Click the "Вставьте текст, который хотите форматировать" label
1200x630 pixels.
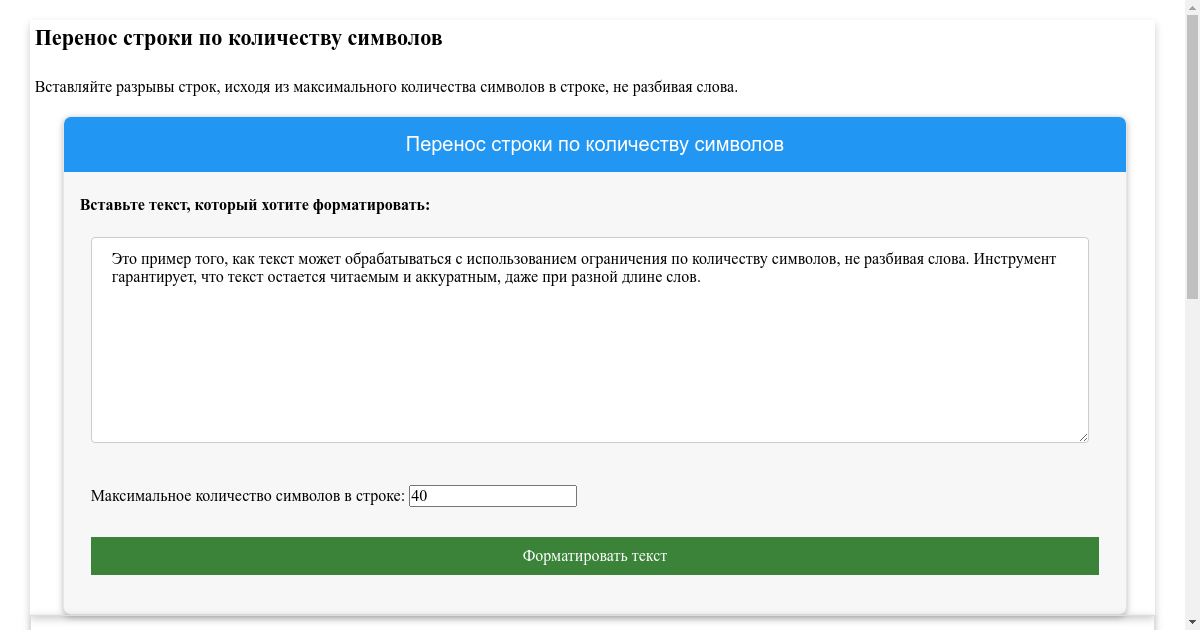[x=255, y=205]
